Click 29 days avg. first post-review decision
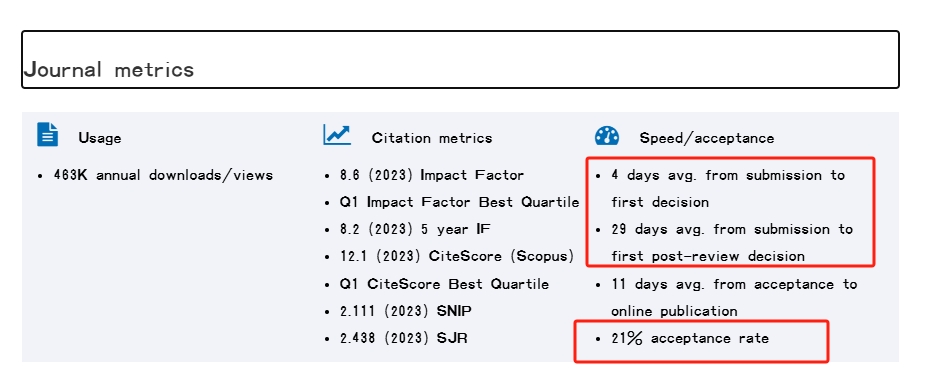Screen dimensions: 930x374 point(732,243)
